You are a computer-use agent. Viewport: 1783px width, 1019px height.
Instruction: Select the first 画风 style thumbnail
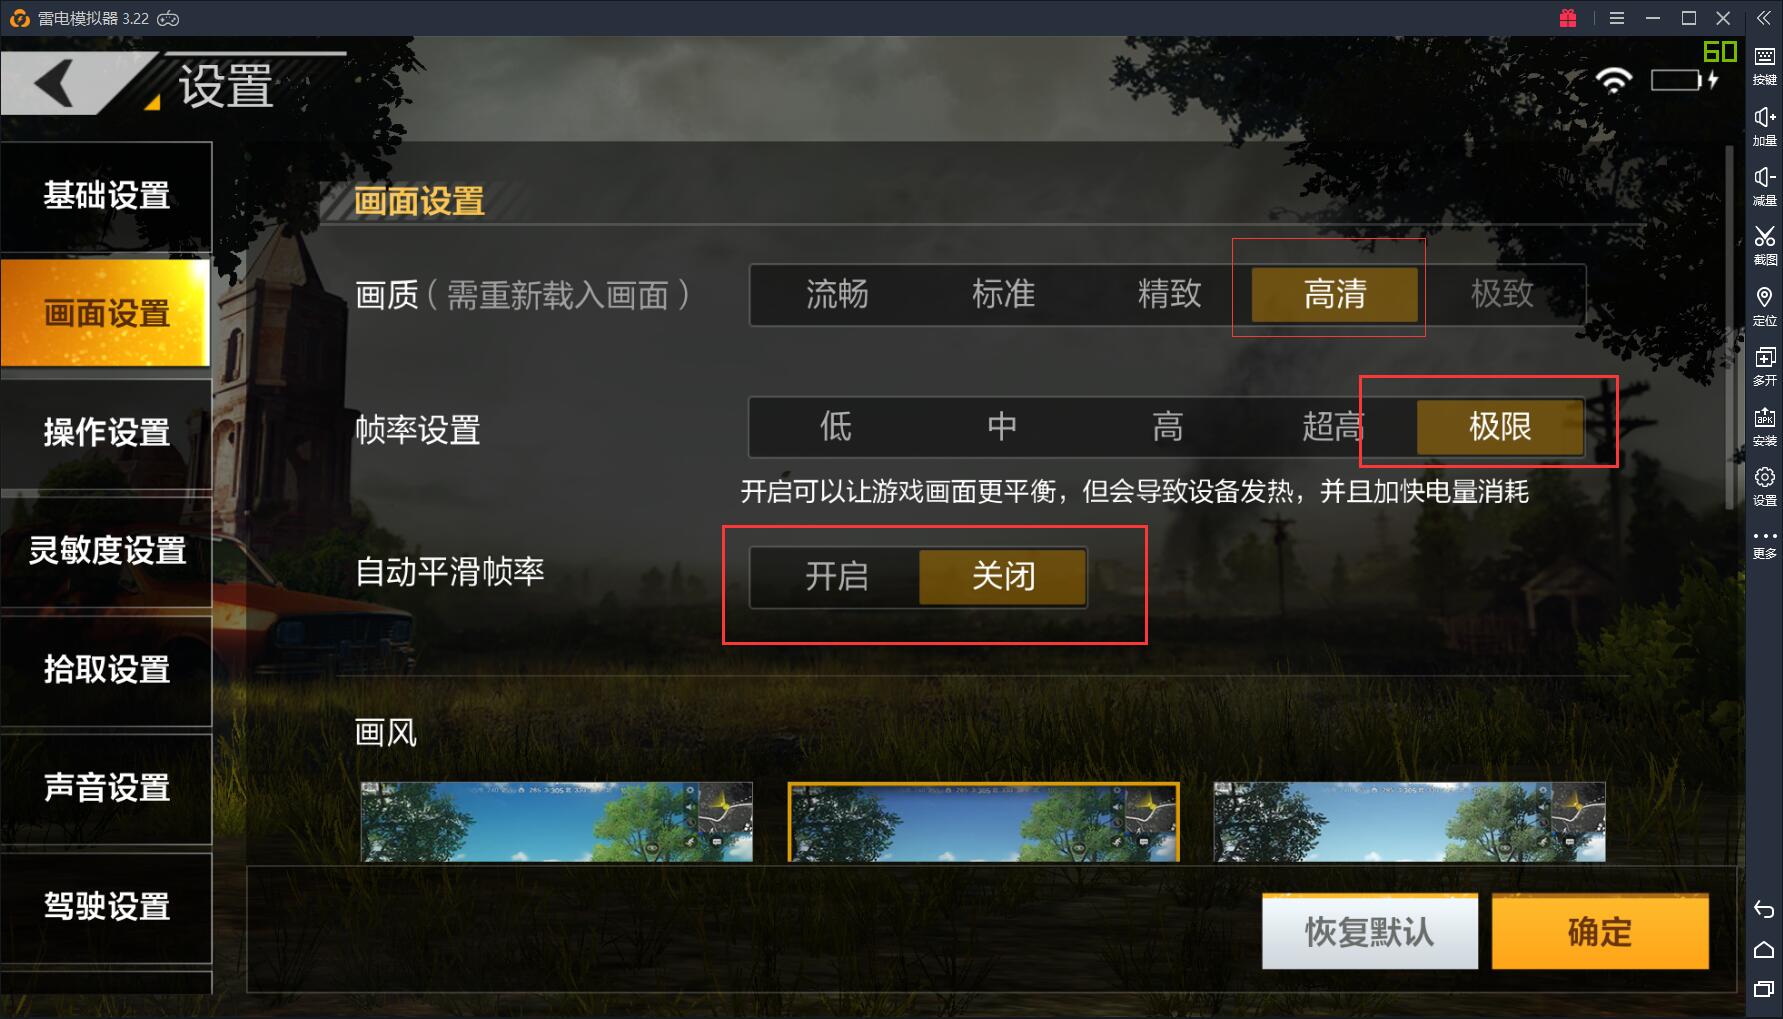click(x=556, y=822)
